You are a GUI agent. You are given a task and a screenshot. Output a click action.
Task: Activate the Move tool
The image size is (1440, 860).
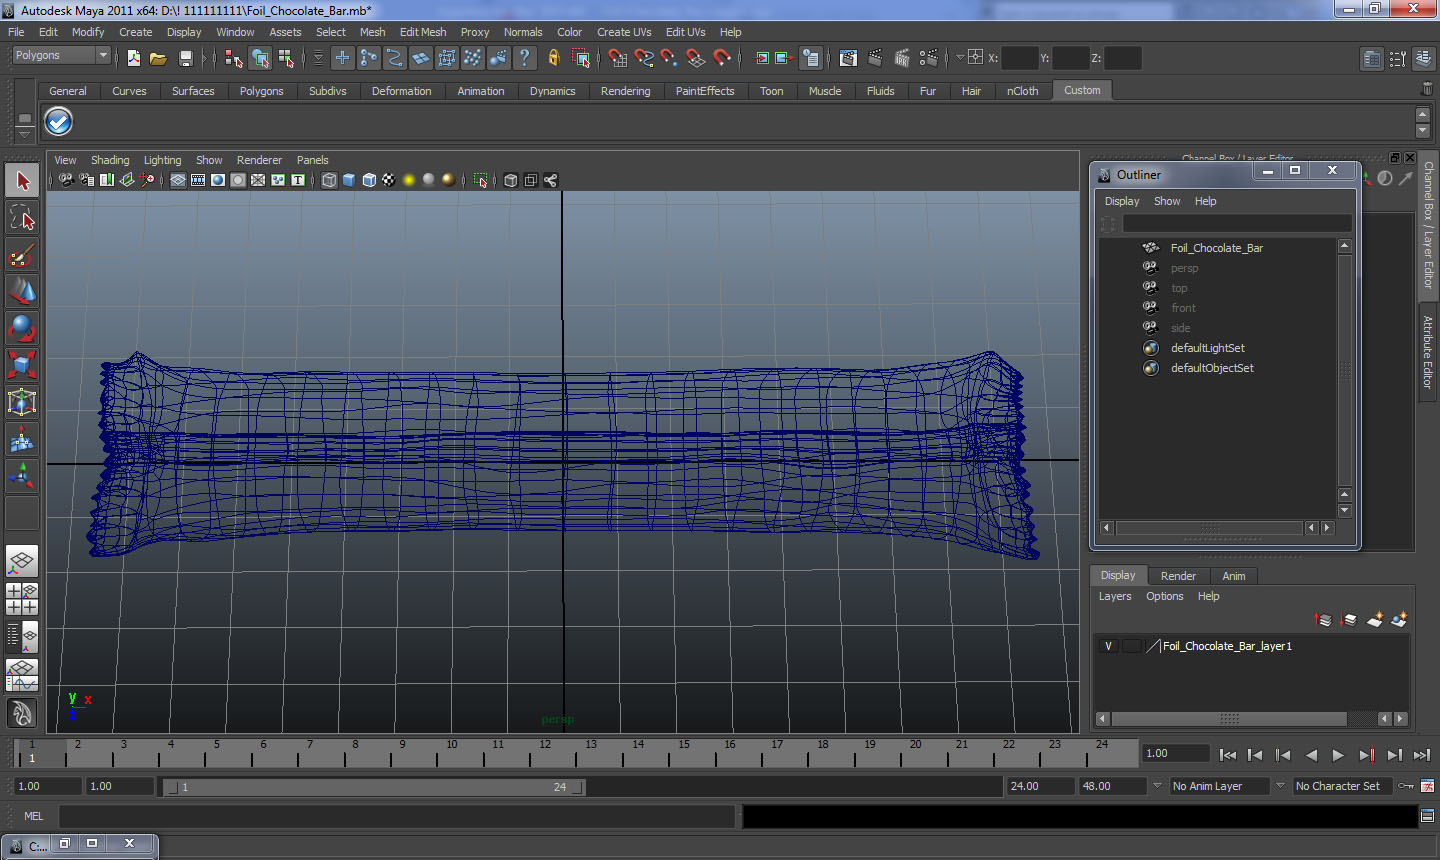pyautogui.click(x=22, y=291)
